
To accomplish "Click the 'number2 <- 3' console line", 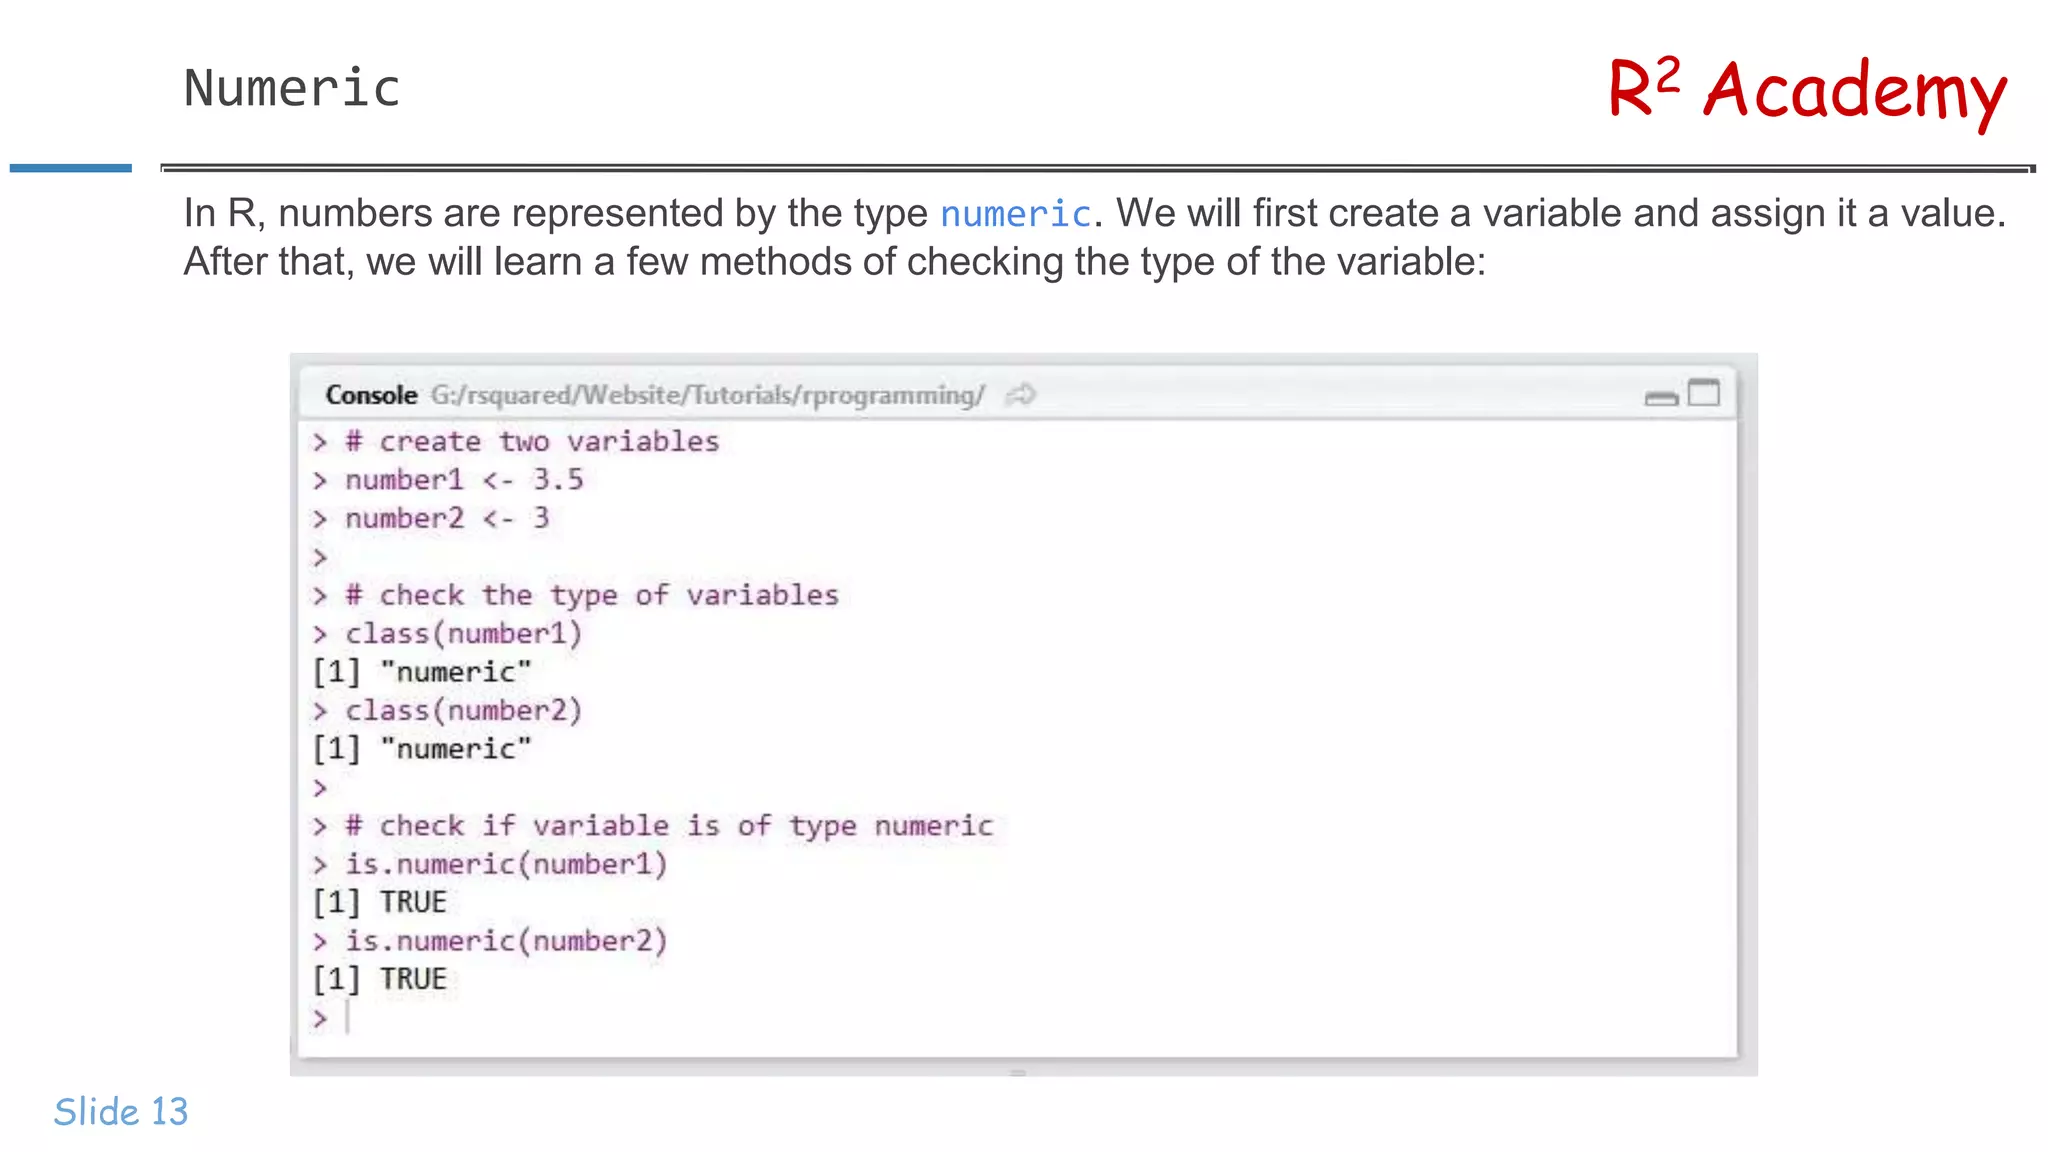I will tap(446, 518).
